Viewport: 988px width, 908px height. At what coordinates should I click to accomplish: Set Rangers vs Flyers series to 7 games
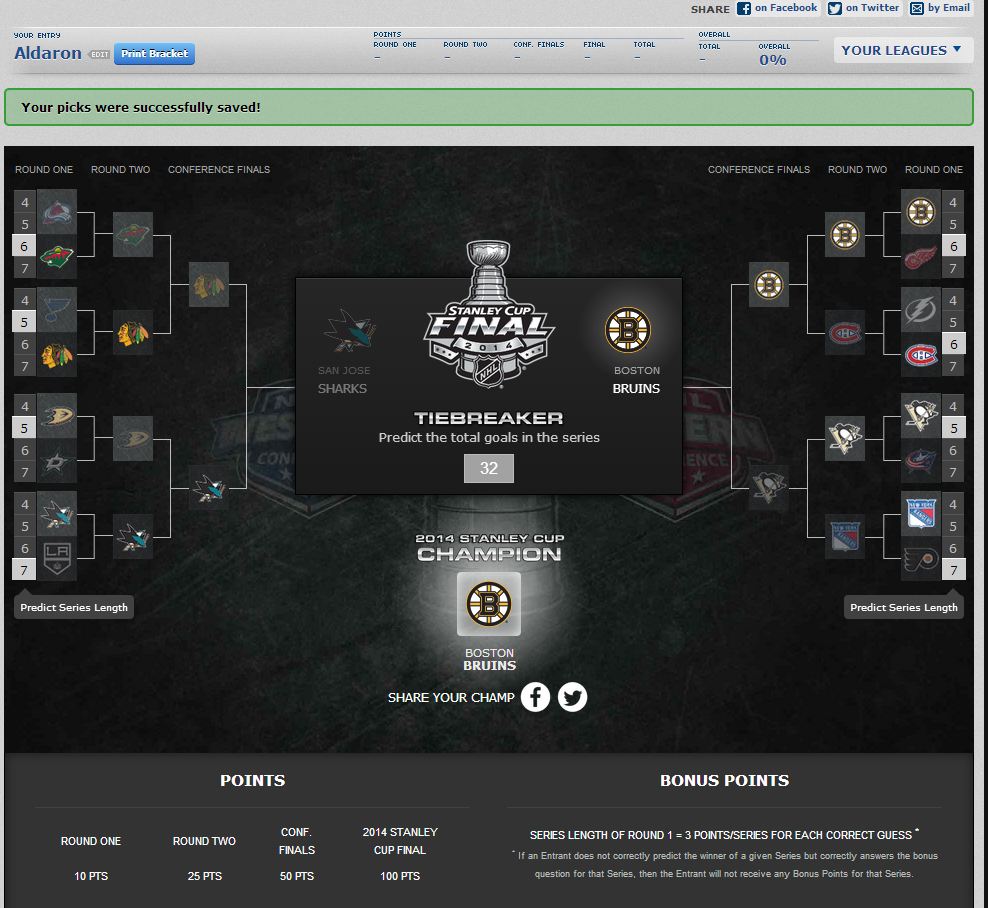point(953,570)
